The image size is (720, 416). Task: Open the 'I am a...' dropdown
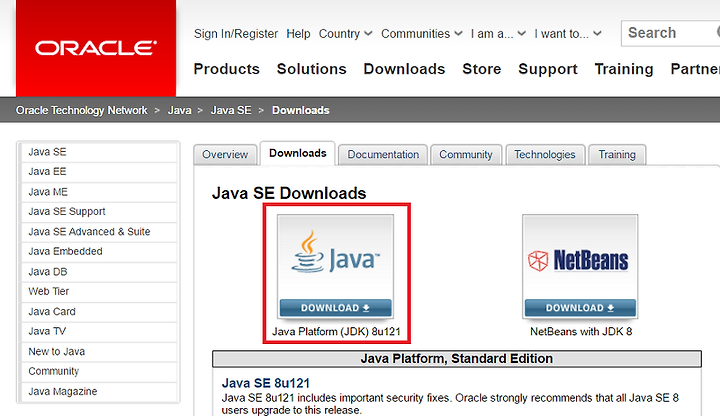point(498,34)
